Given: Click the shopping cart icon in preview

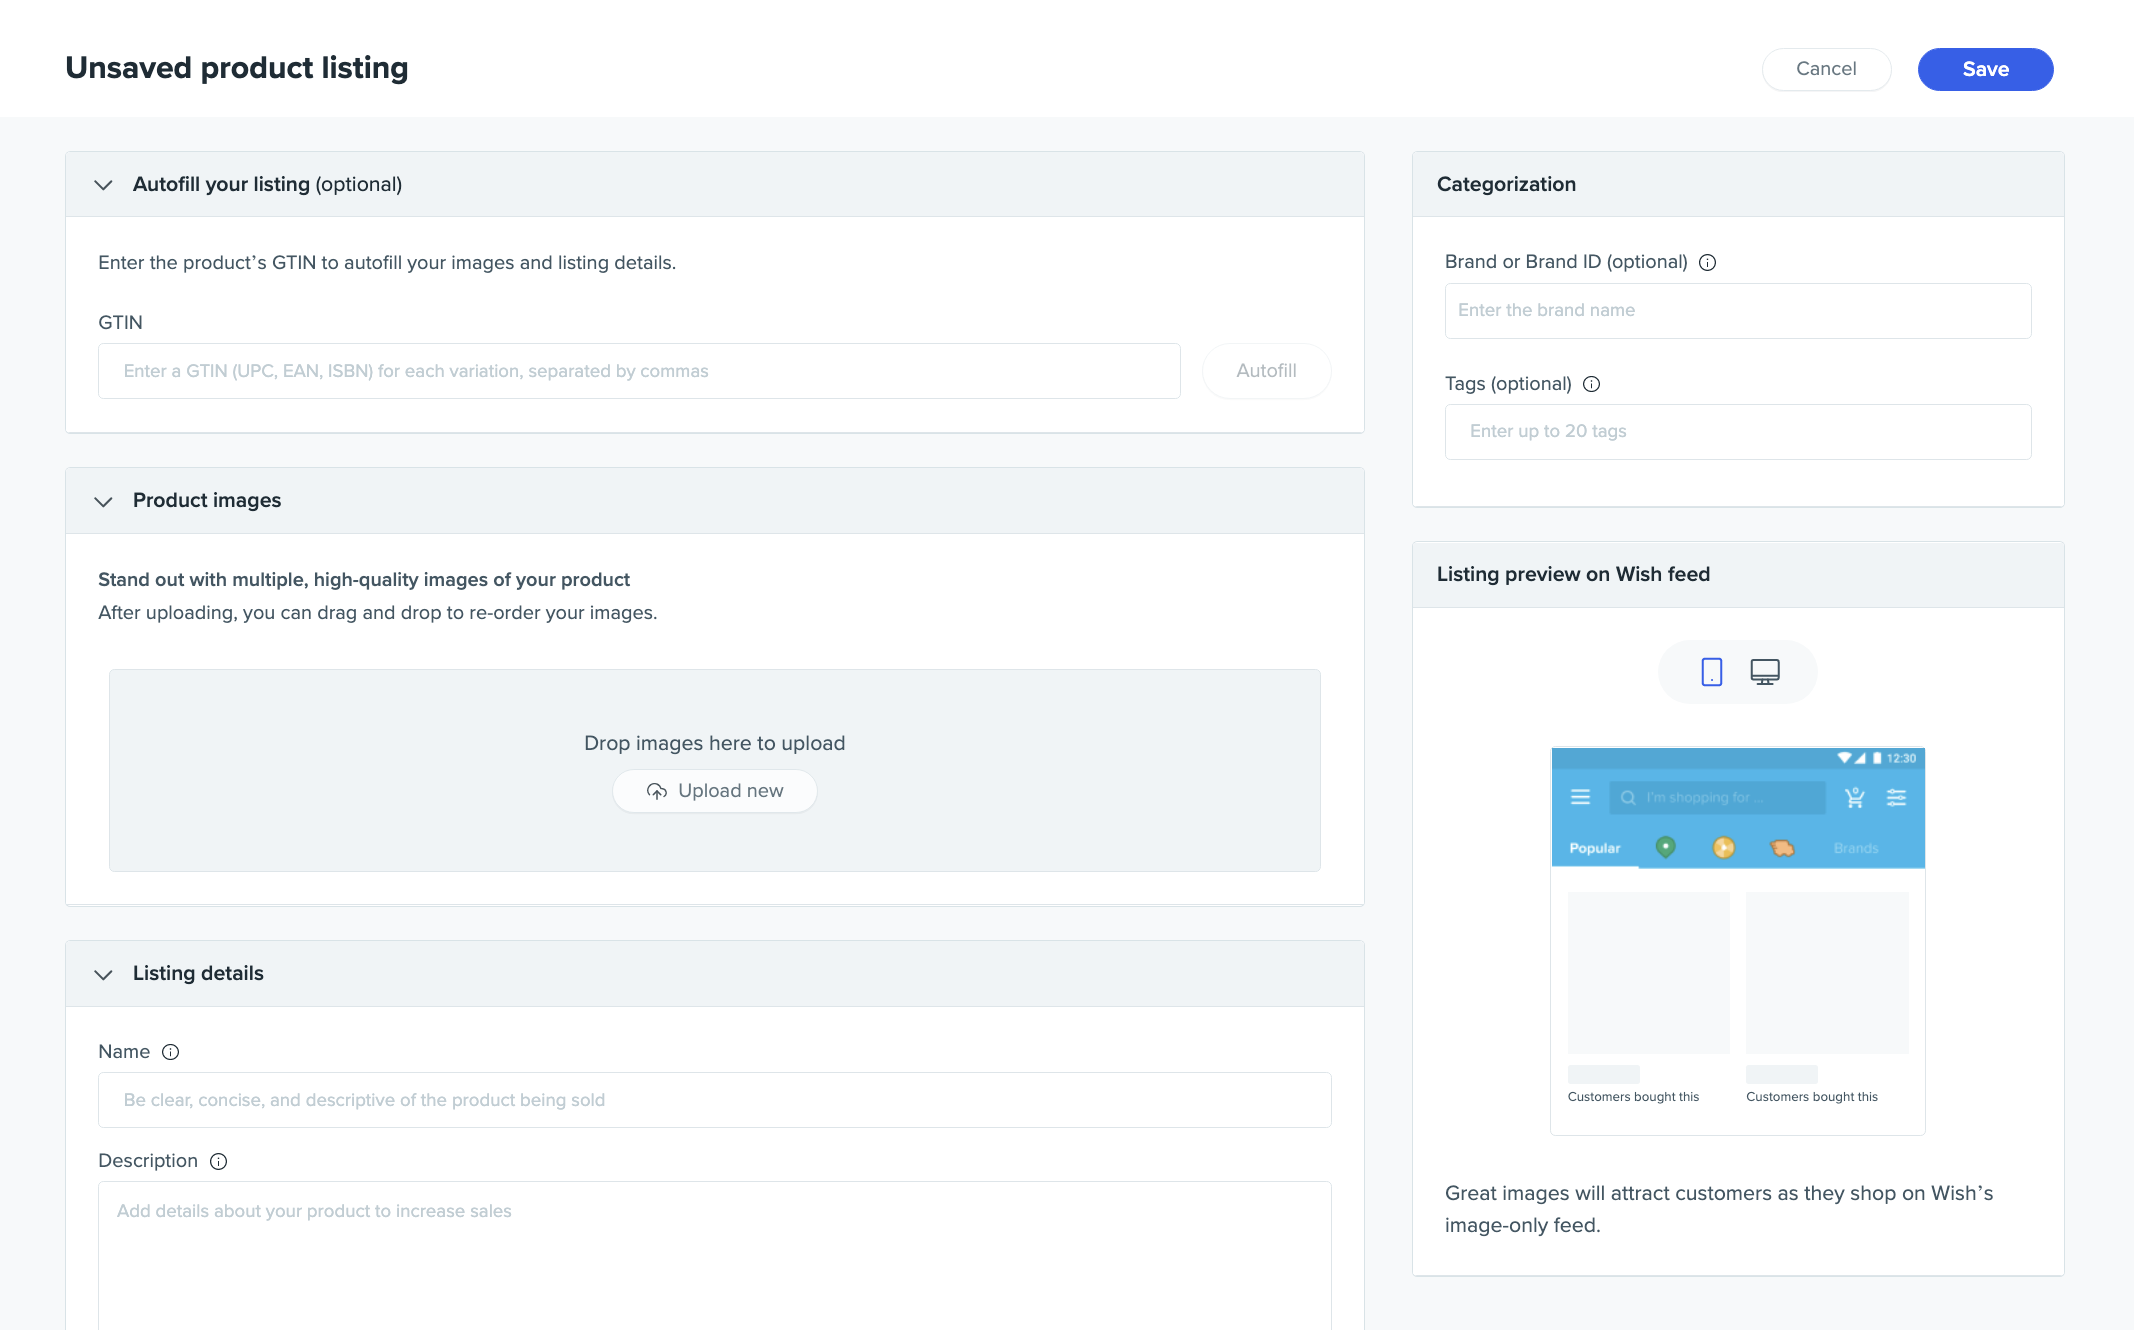Looking at the screenshot, I should pyautogui.click(x=1854, y=798).
